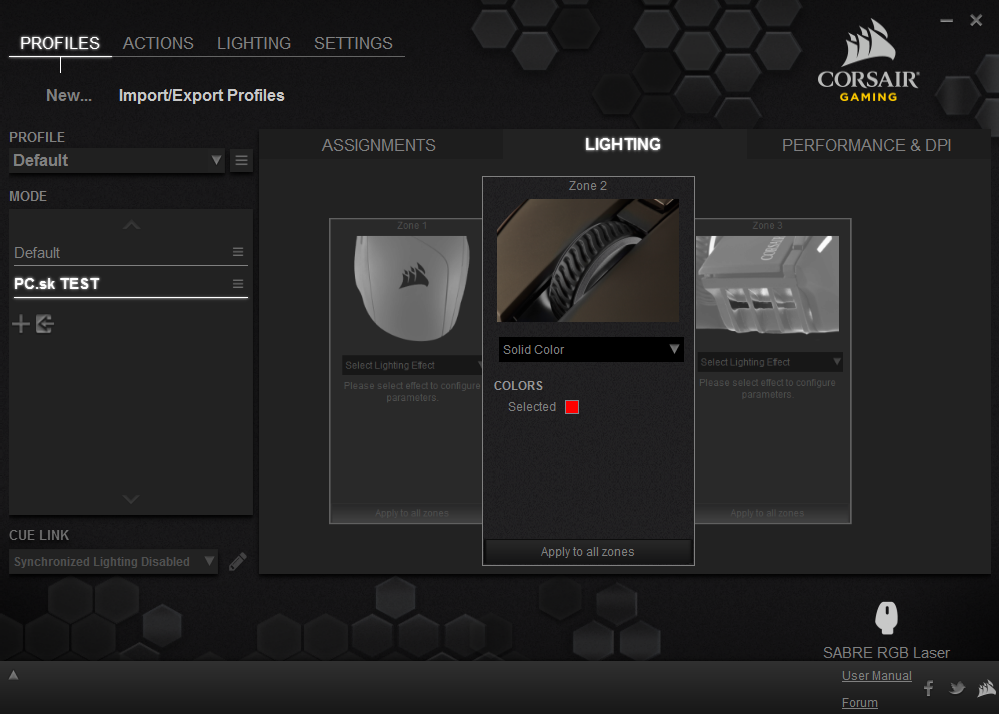Click Zone 3 Apply to all zones

pyautogui.click(x=767, y=513)
